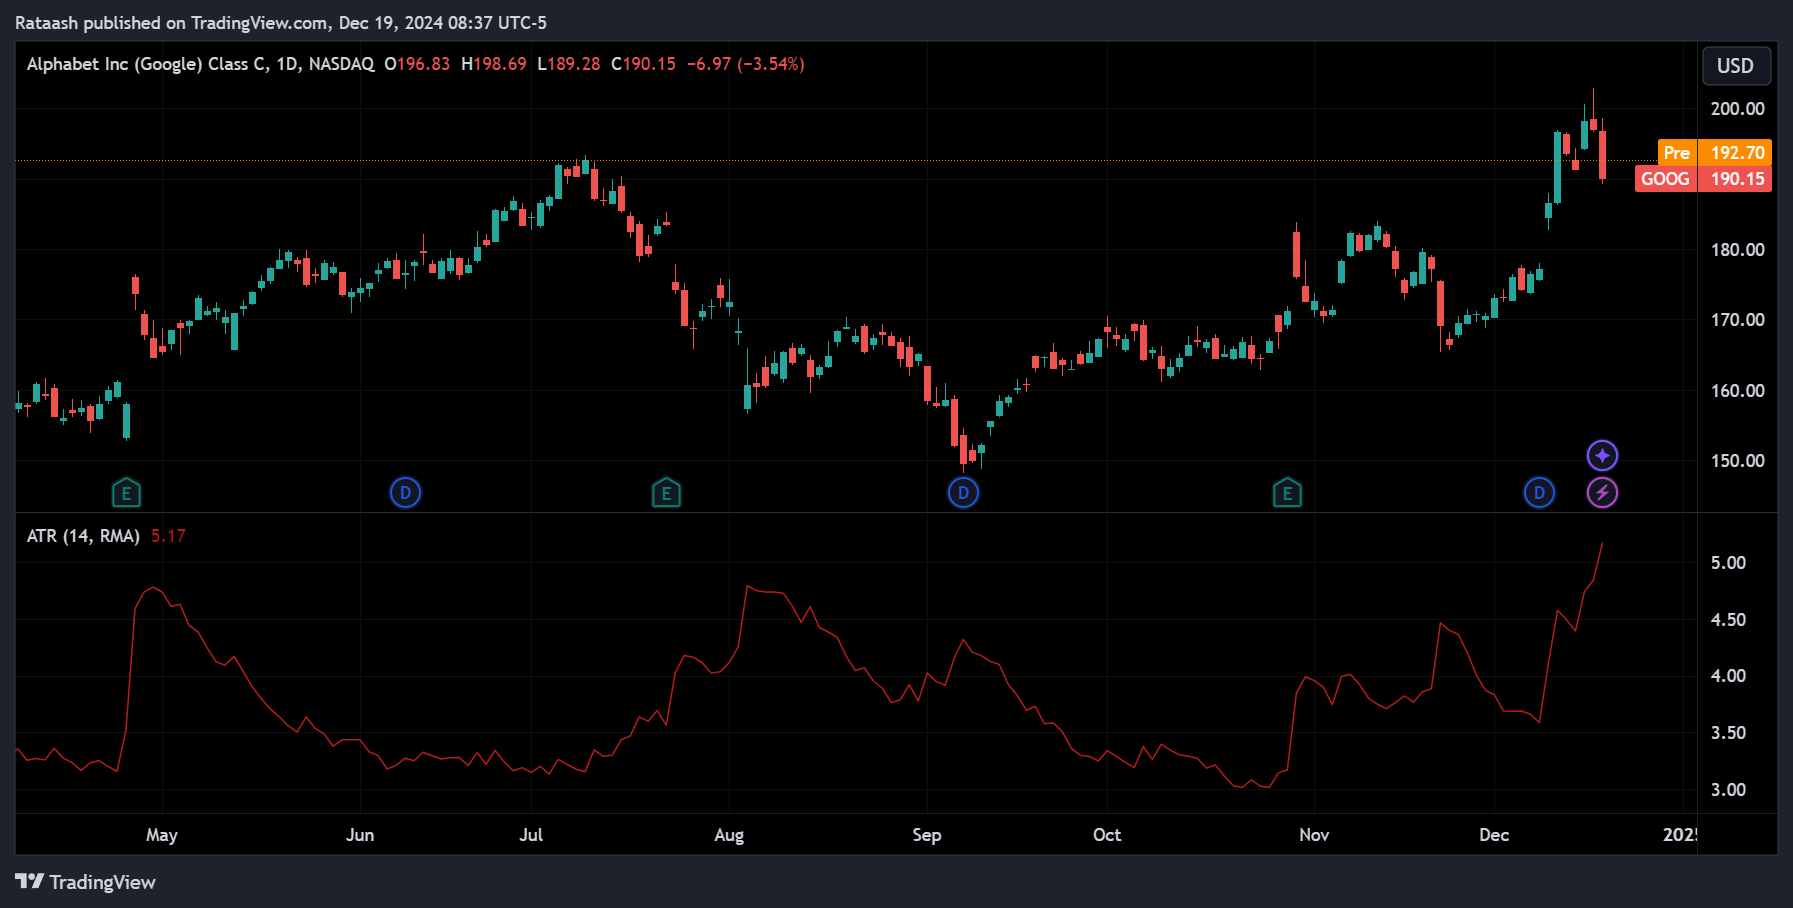Click the April earnings E marker

pos(126,492)
